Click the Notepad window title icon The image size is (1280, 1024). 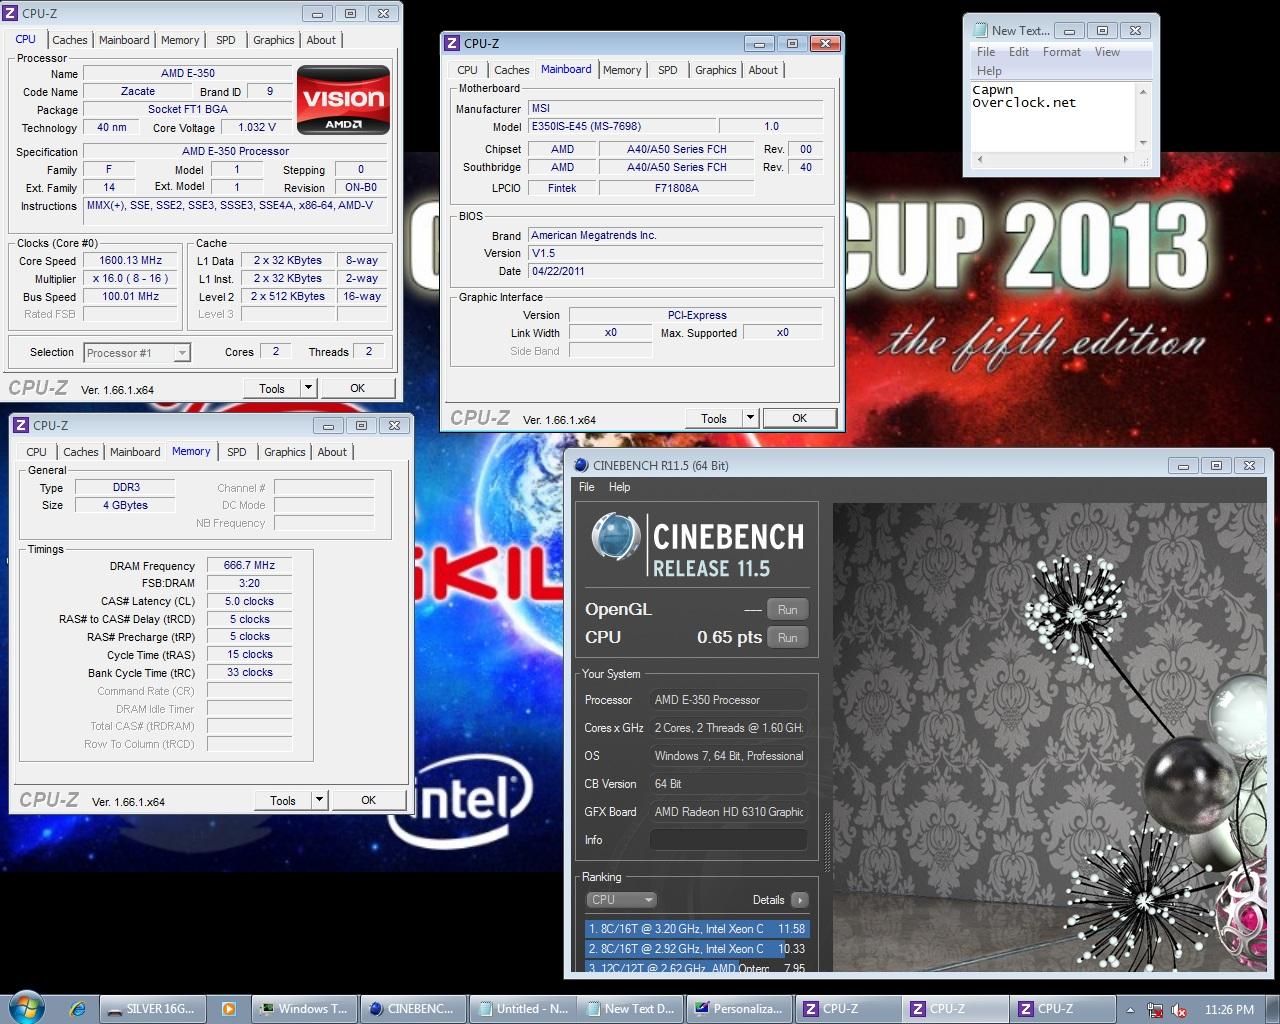979,30
